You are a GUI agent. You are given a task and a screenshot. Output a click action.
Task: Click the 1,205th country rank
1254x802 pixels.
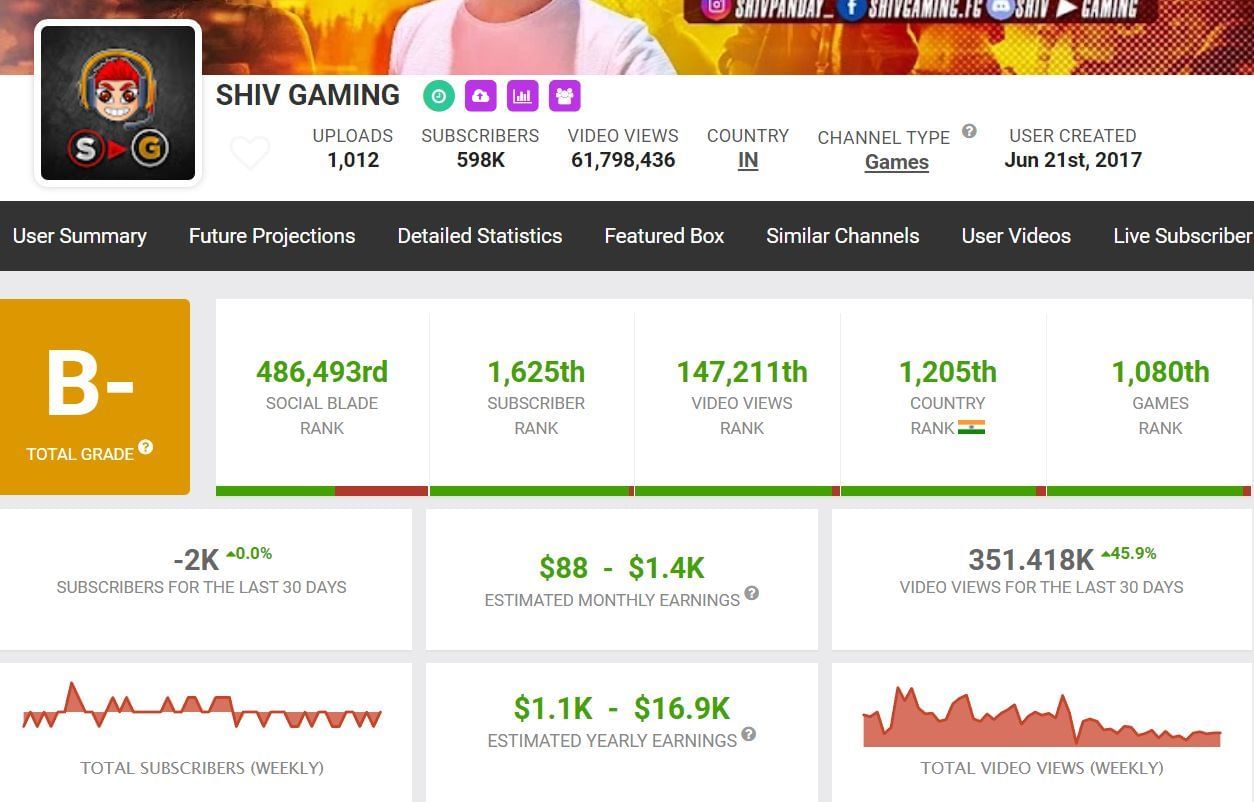[948, 372]
